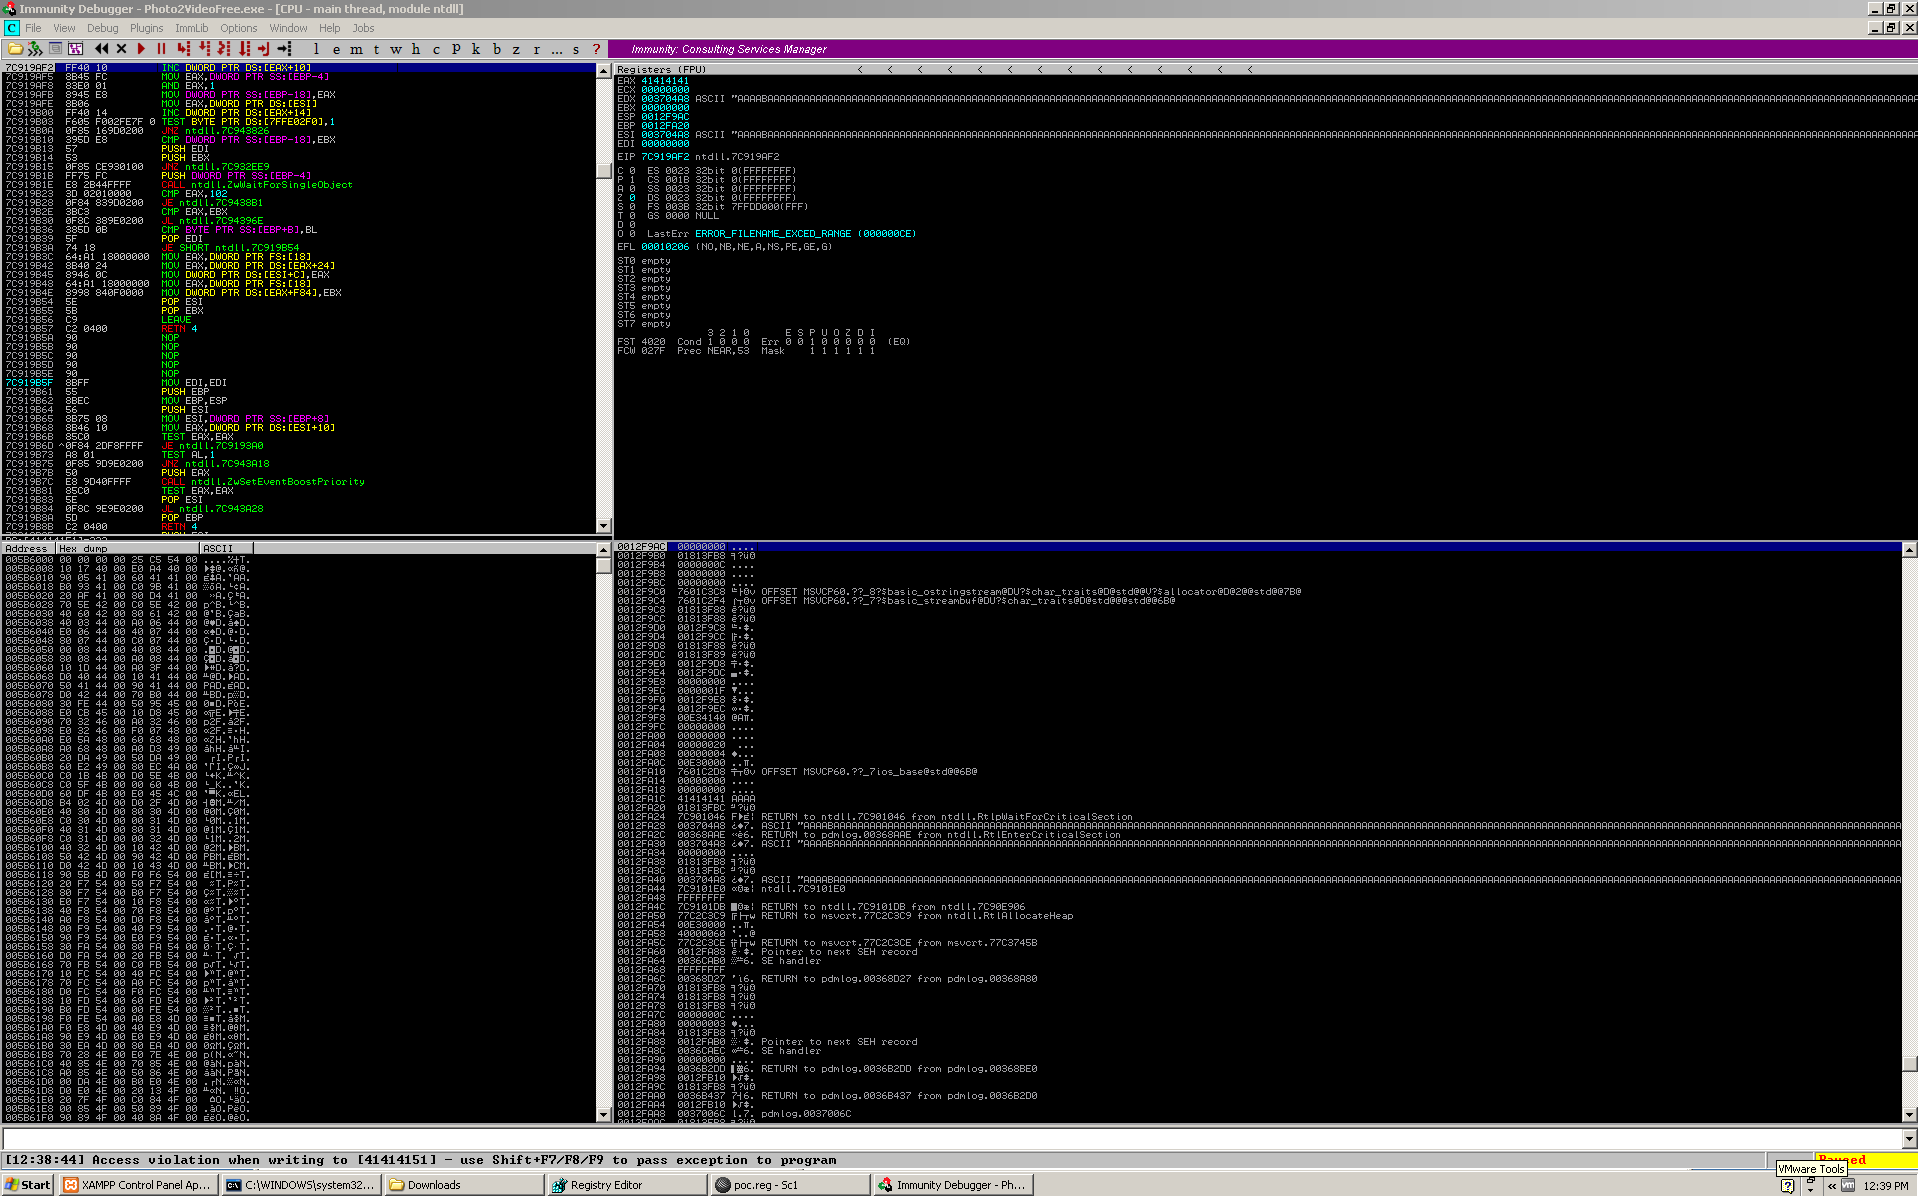1918x1196 pixels.
Task: Open the Plugins menu
Action: (146, 28)
